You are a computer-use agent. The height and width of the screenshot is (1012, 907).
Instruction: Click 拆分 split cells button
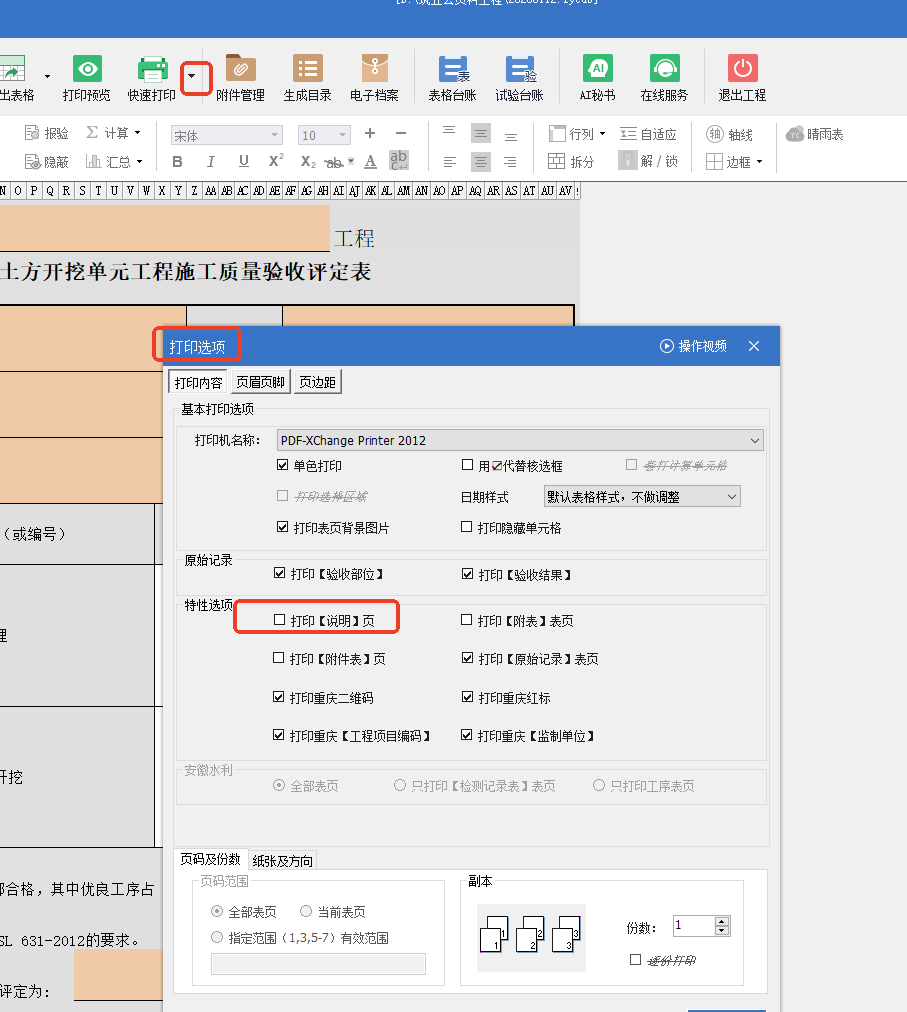pyautogui.click(x=571, y=161)
